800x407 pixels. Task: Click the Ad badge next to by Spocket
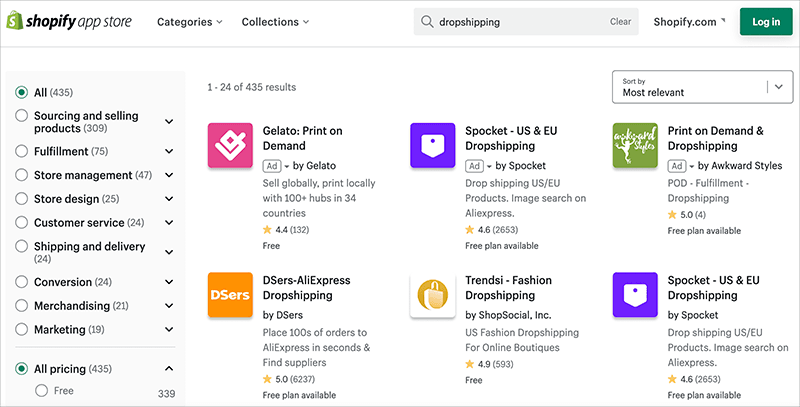474,166
